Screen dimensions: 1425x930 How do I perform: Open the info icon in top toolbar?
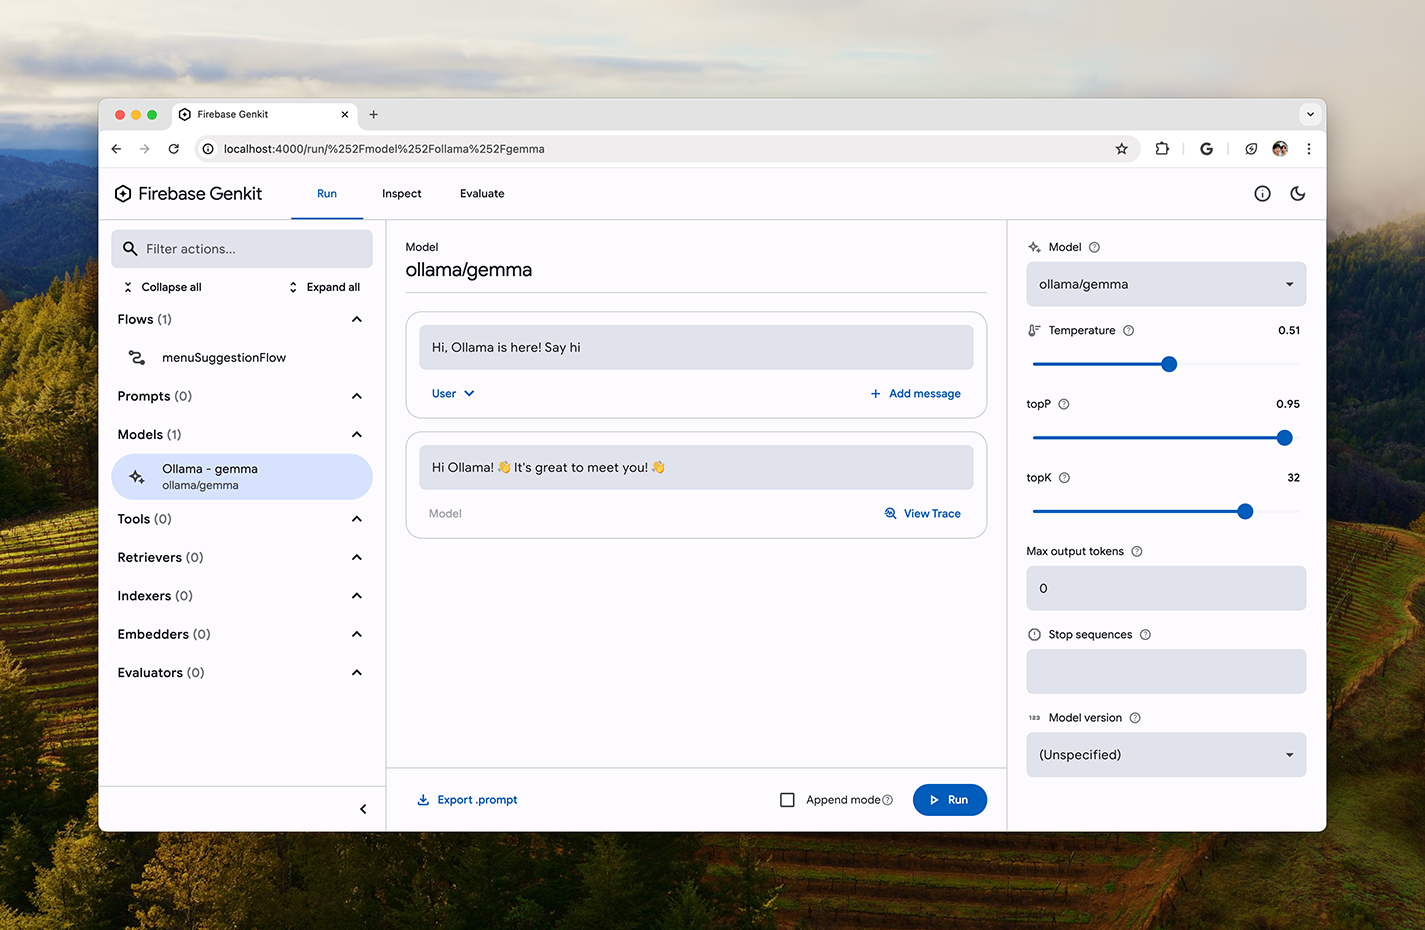point(1262,193)
